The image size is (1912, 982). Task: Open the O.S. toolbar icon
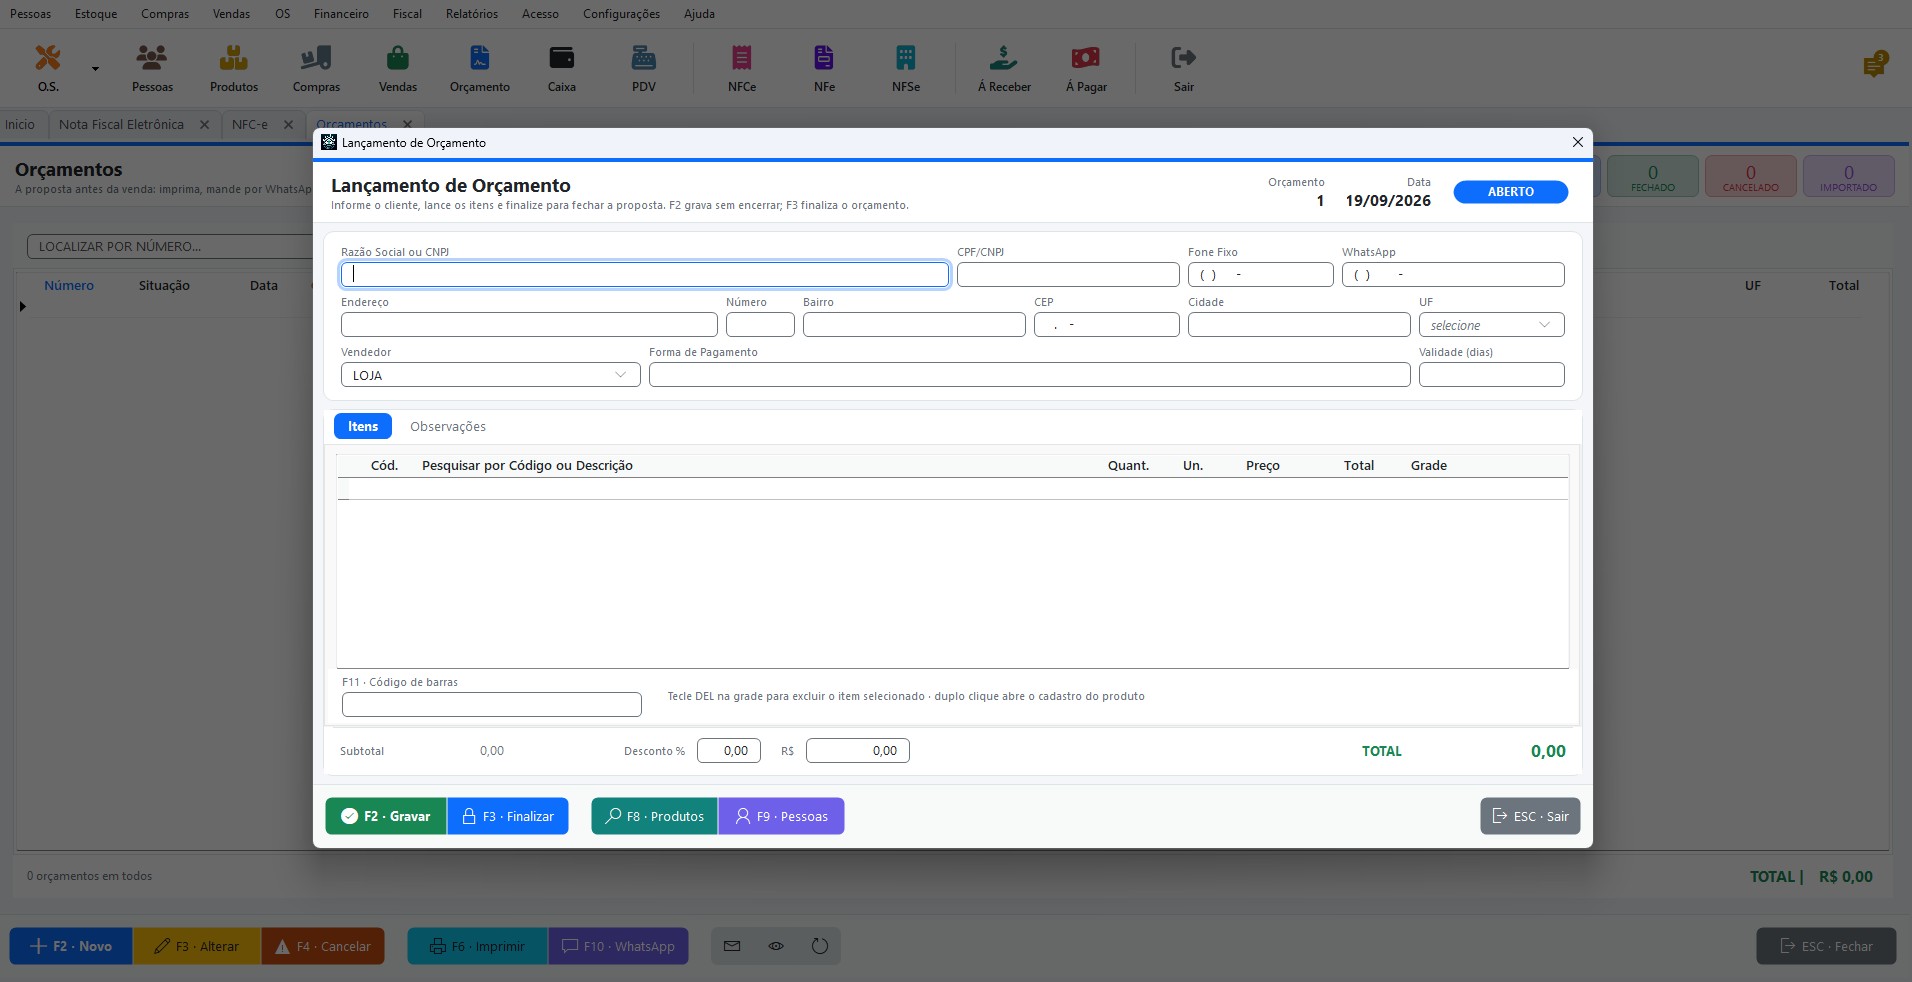[x=48, y=67]
